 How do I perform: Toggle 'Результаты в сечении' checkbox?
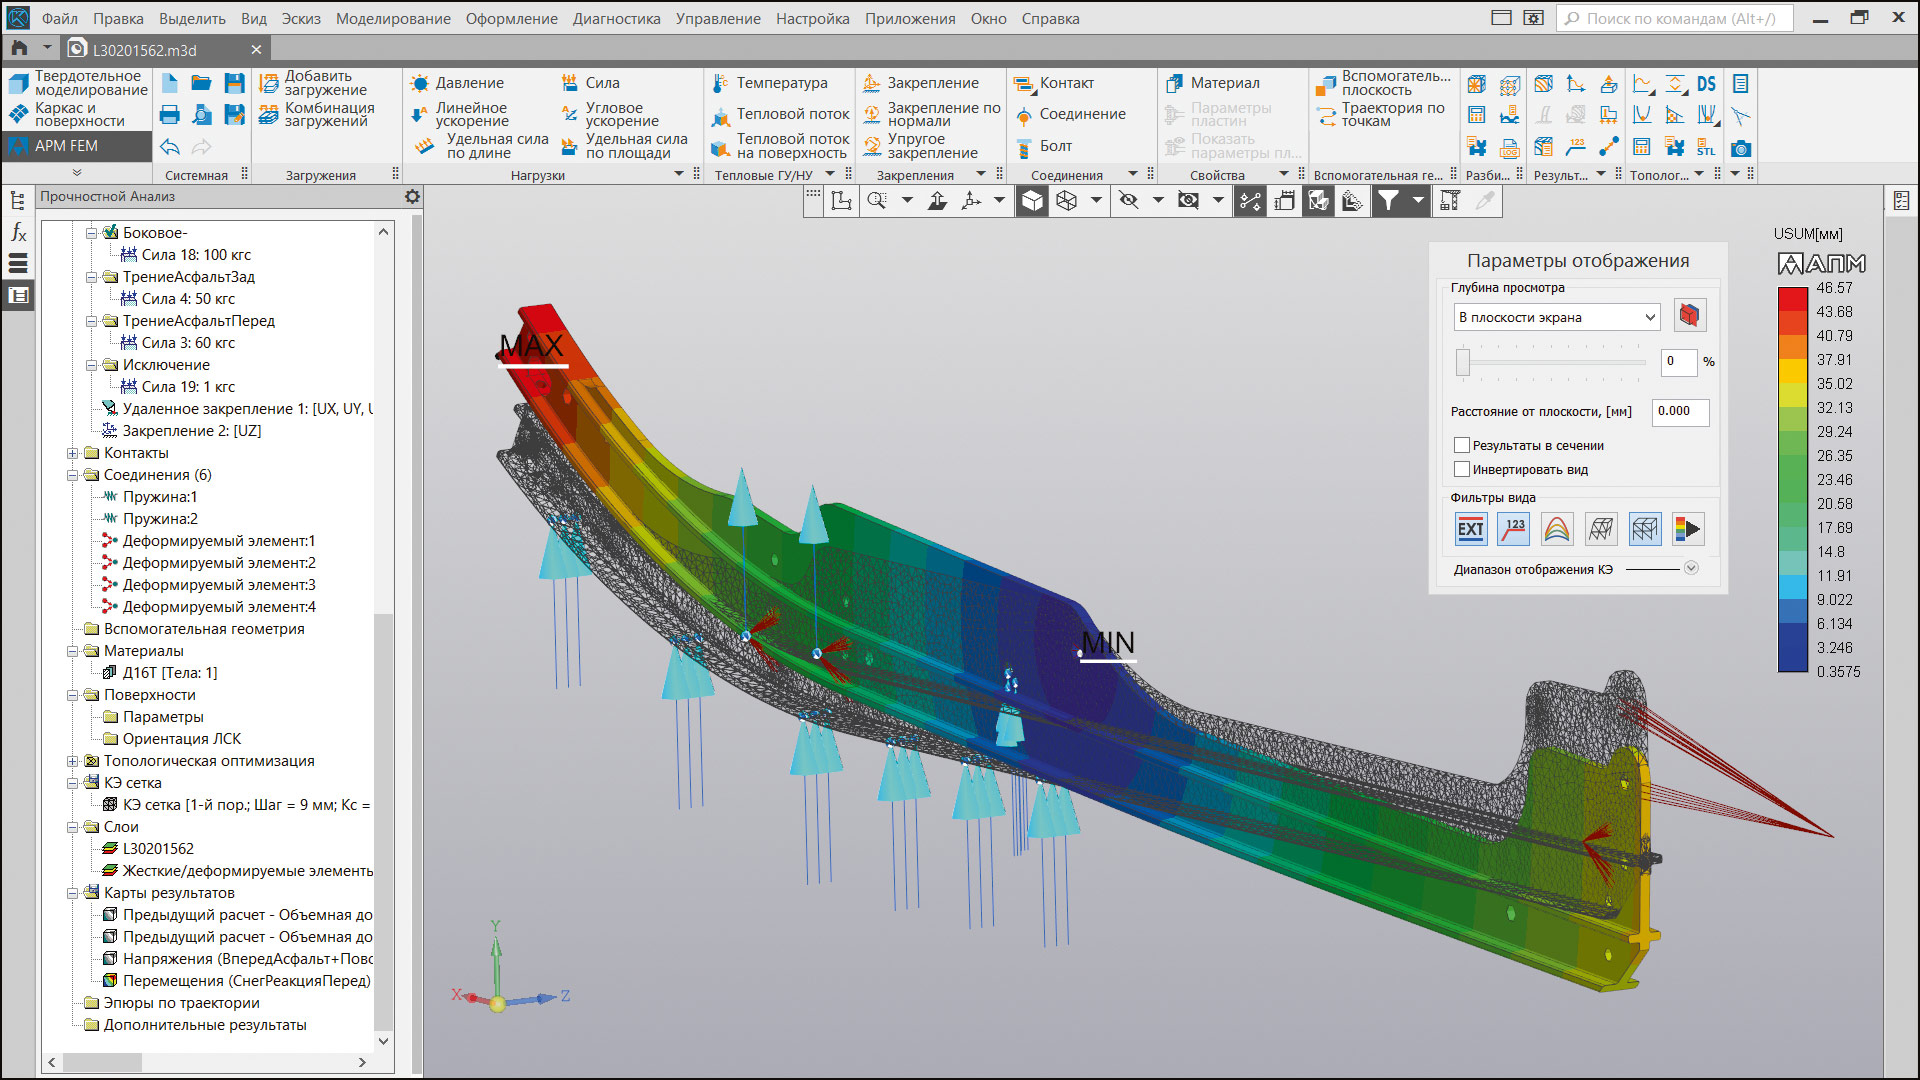1461,444
